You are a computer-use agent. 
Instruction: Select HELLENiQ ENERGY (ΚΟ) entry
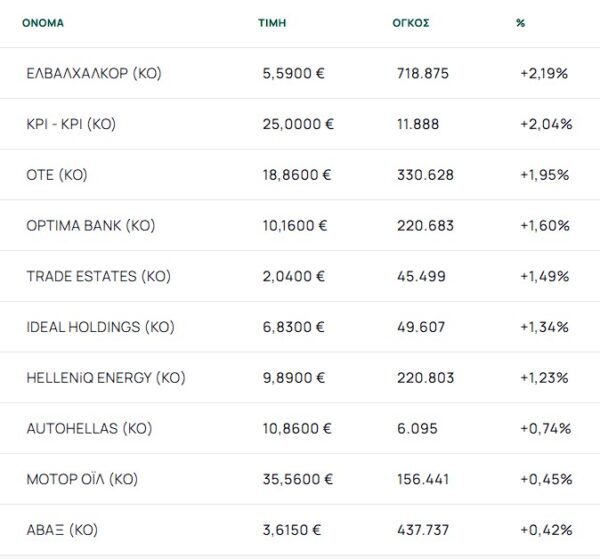106,378
